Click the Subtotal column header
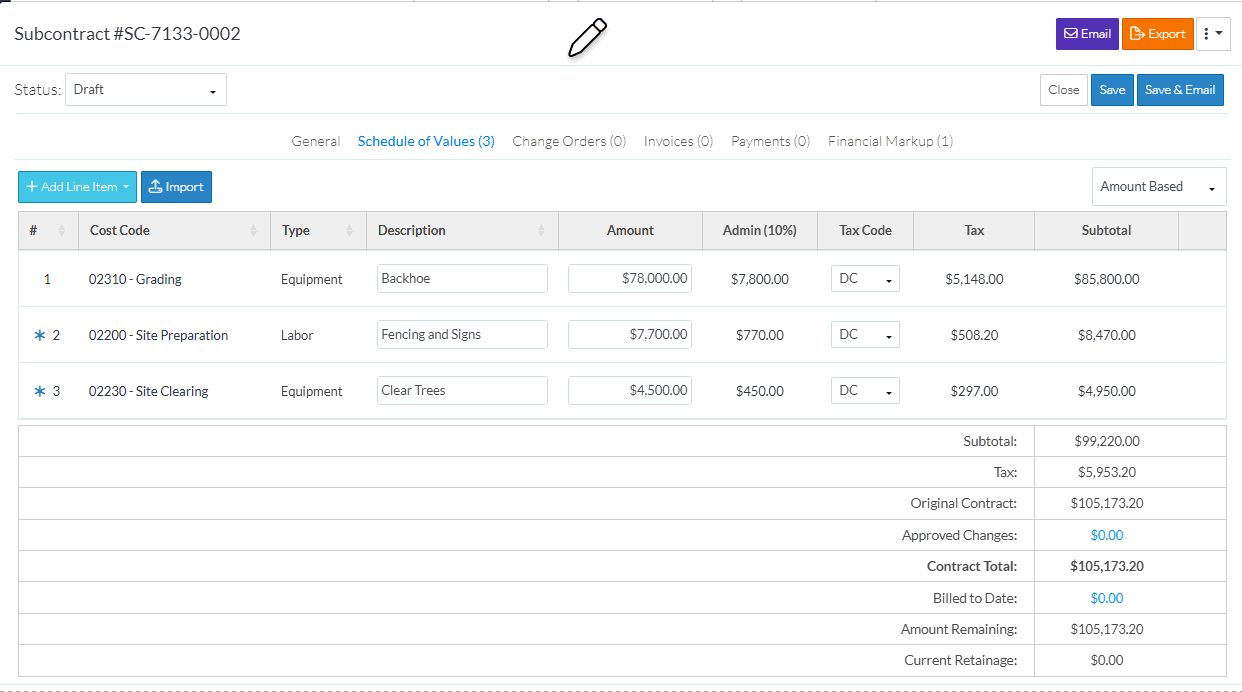1242x692 pixels. [1106, 230]
